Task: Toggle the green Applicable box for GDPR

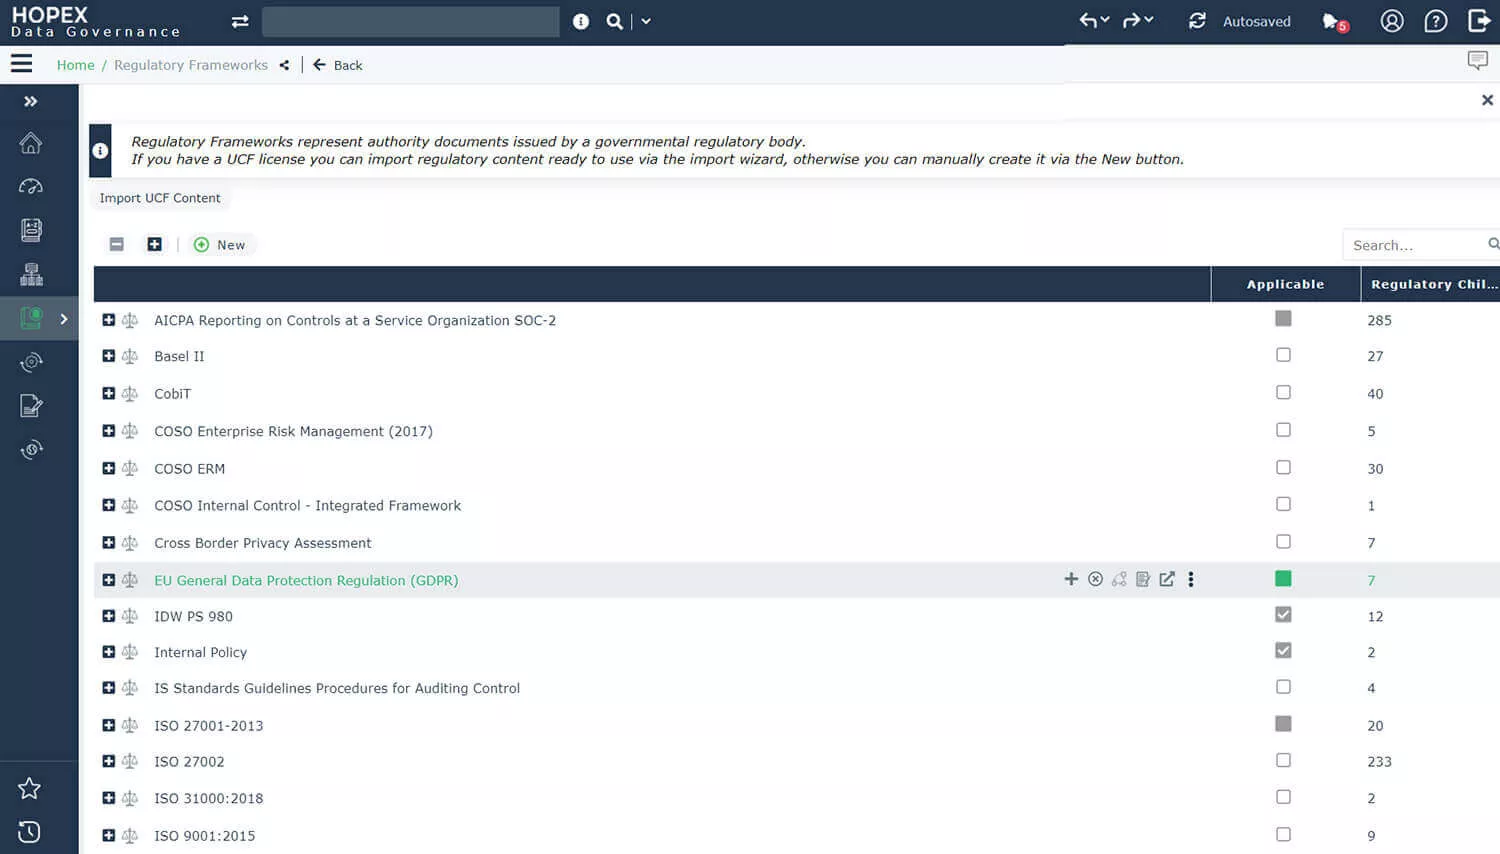Action: 1283,578
